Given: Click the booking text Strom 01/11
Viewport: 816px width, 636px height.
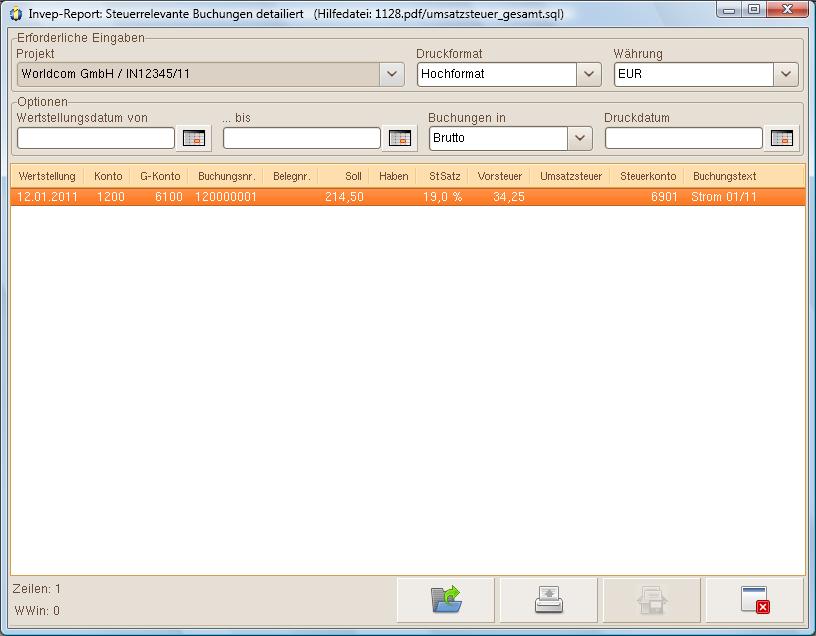Looking at the screenshot, I should point(723,197).
